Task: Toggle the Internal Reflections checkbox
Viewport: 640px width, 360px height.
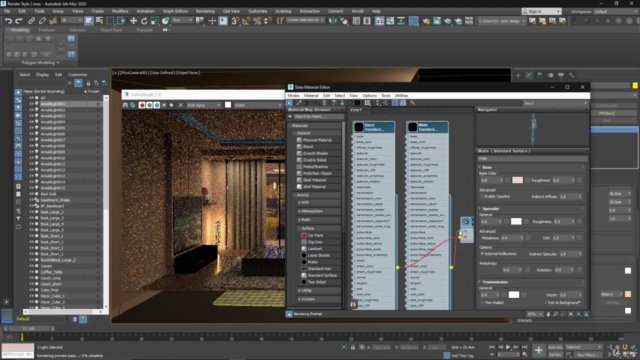Action: (x=482, y=253)
